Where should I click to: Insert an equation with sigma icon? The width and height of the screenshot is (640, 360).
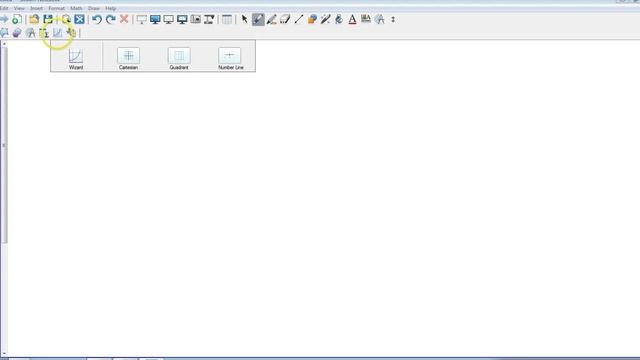(x=44, y=33)
